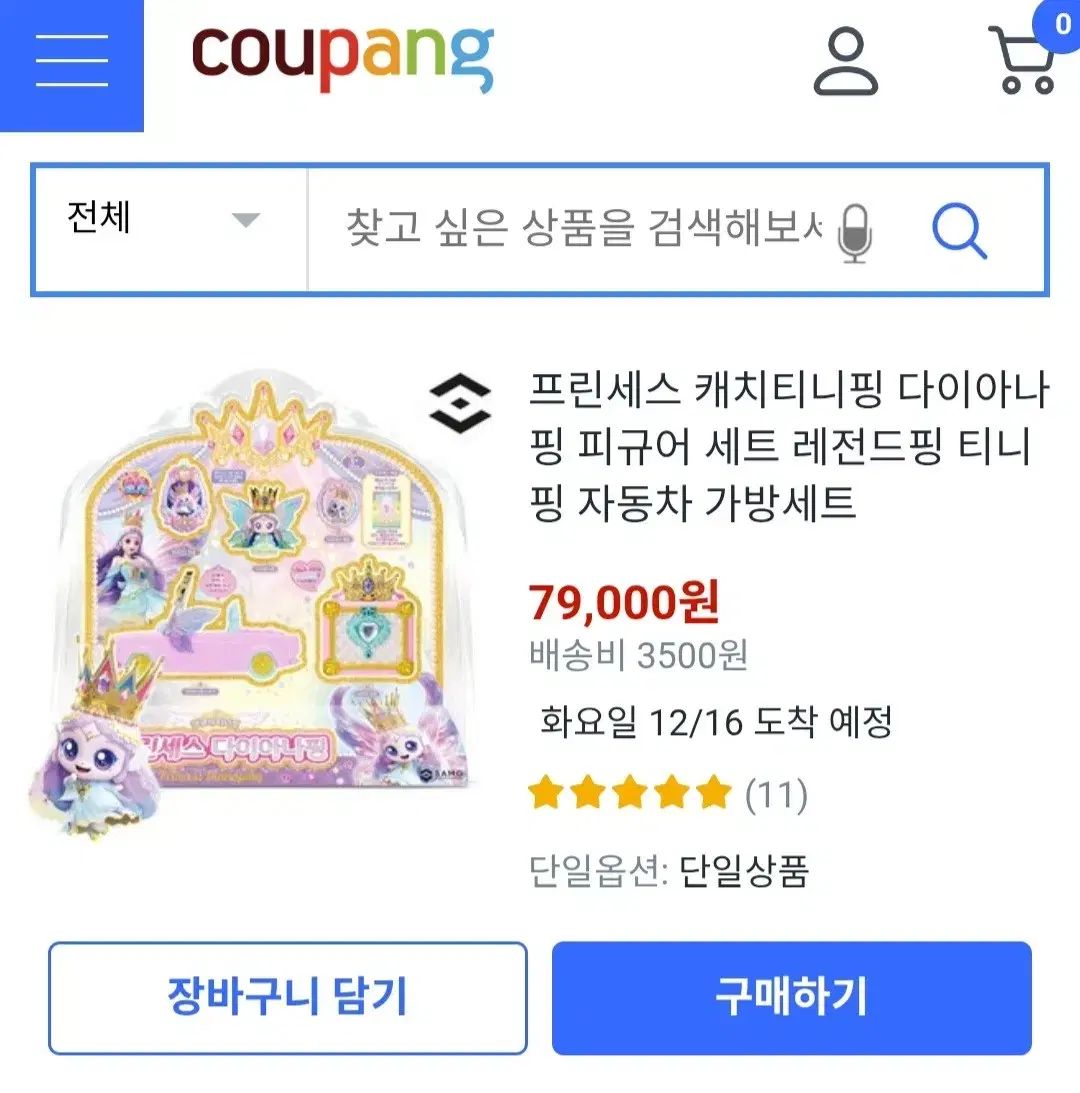
Task: Open the shopping cart icon
Action: pos(1021,60)
